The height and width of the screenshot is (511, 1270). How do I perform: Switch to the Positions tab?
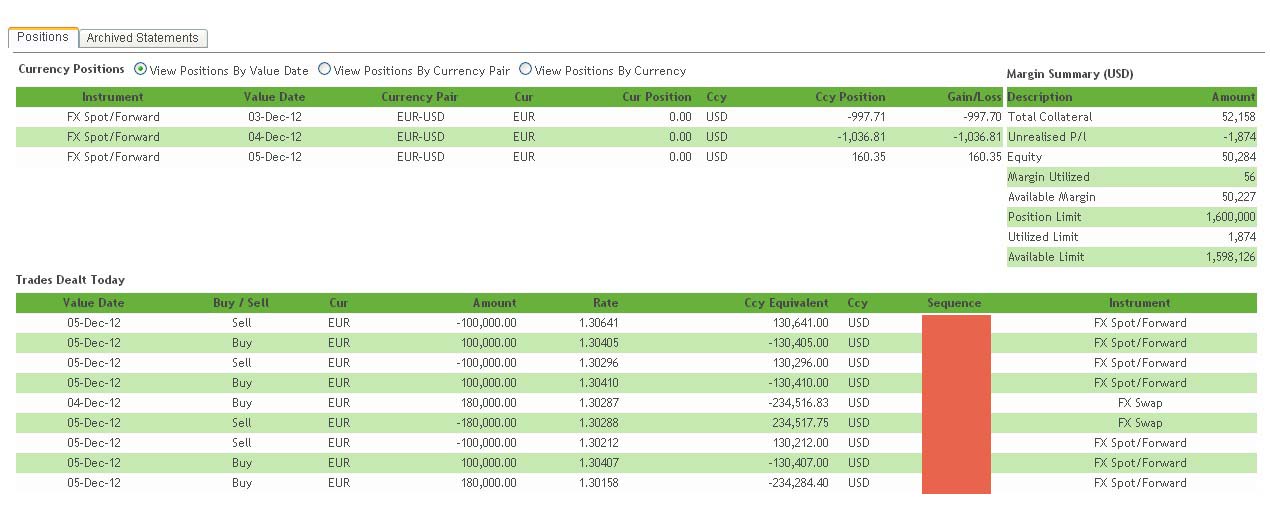coord(43,37)
